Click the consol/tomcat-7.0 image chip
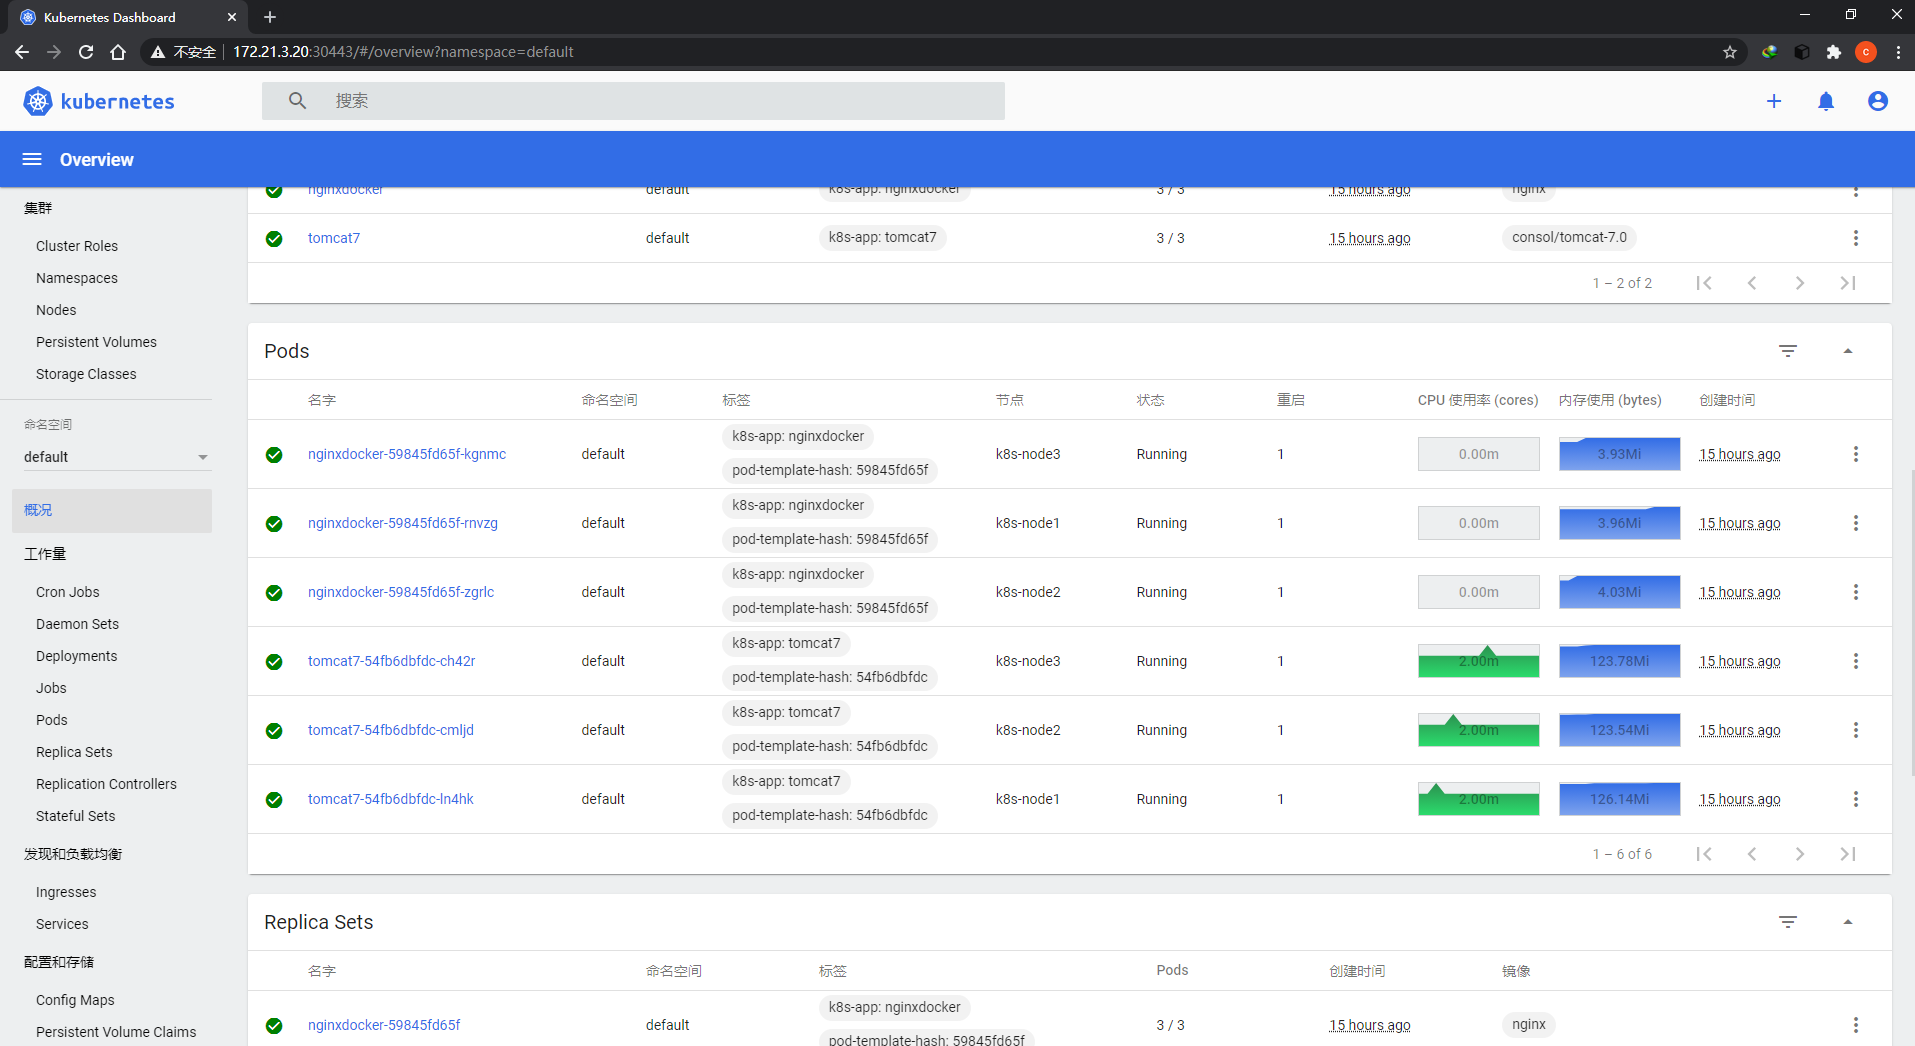The height and width of the screenshot is (1046, 1915). pyautogui.click(x=1569, y=238)
